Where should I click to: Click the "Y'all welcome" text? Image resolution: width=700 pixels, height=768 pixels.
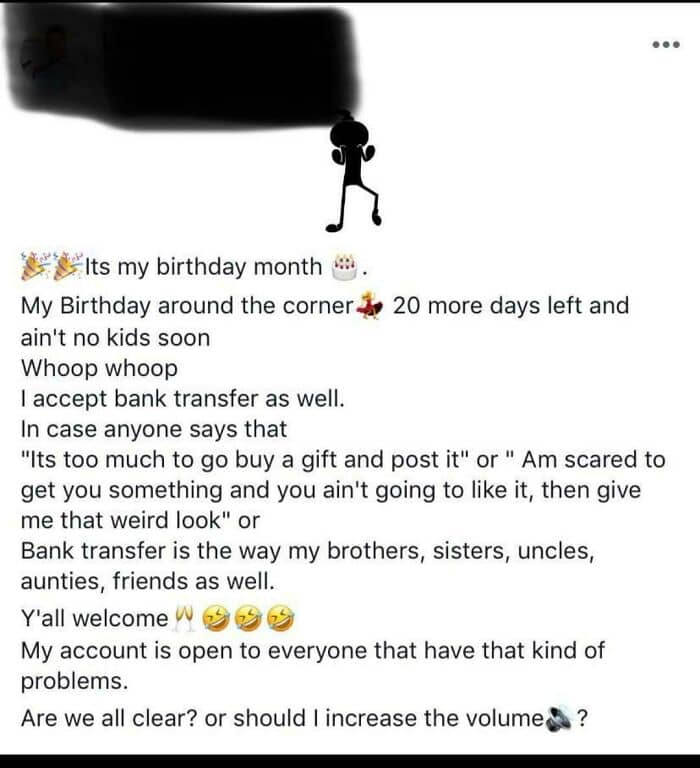tap(95, 619)
